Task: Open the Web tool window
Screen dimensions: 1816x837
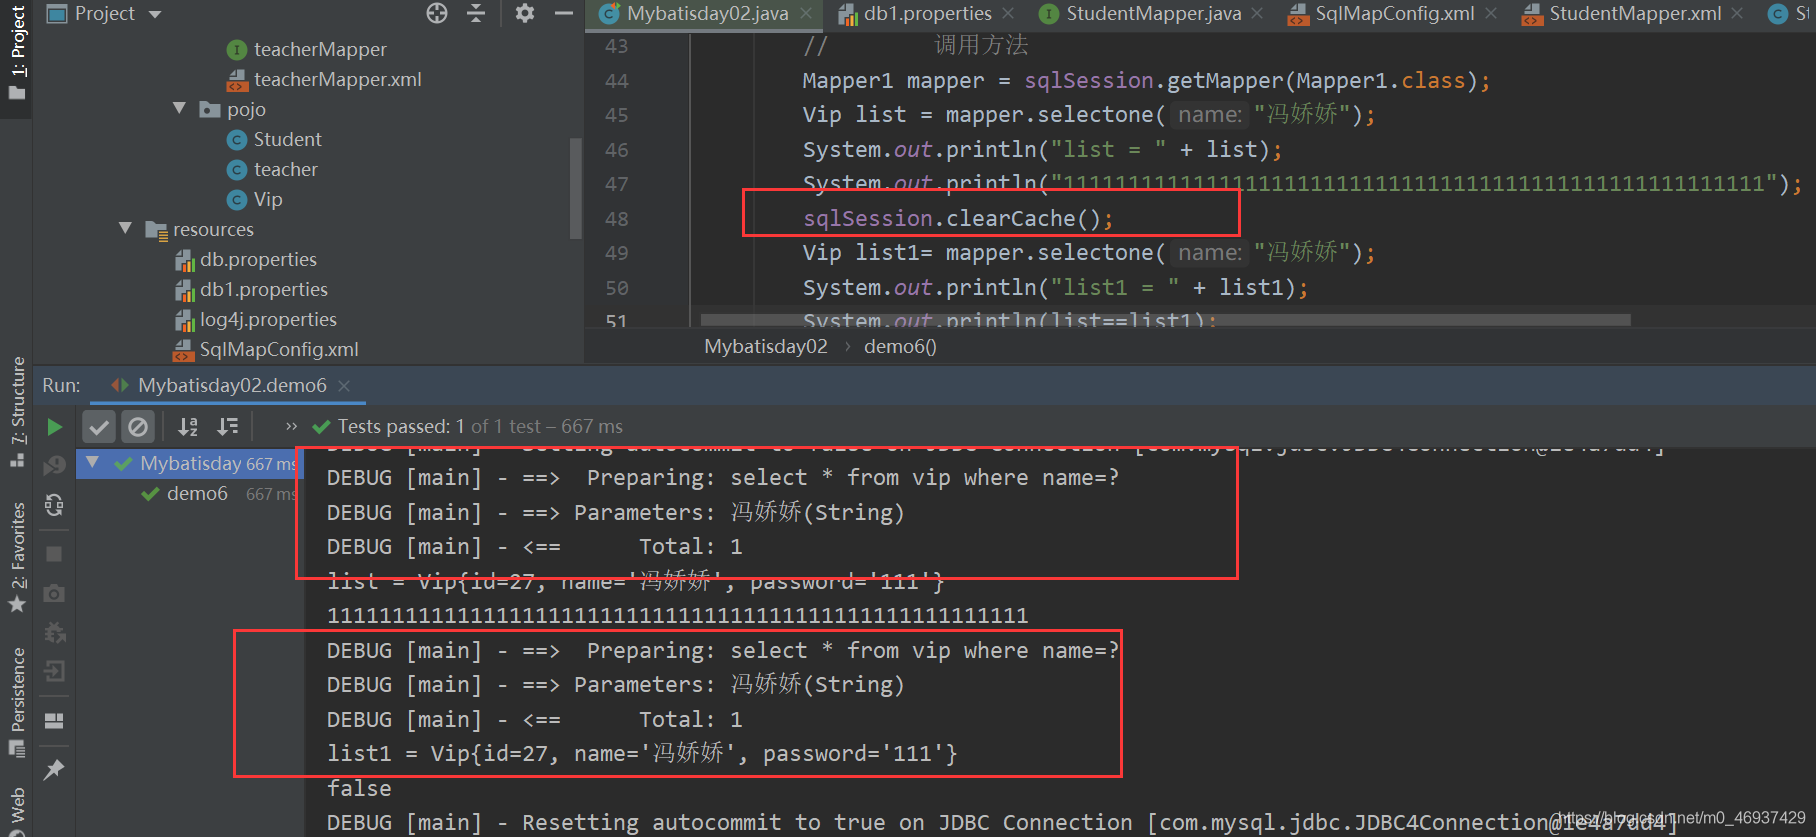Action: (17, 810)
